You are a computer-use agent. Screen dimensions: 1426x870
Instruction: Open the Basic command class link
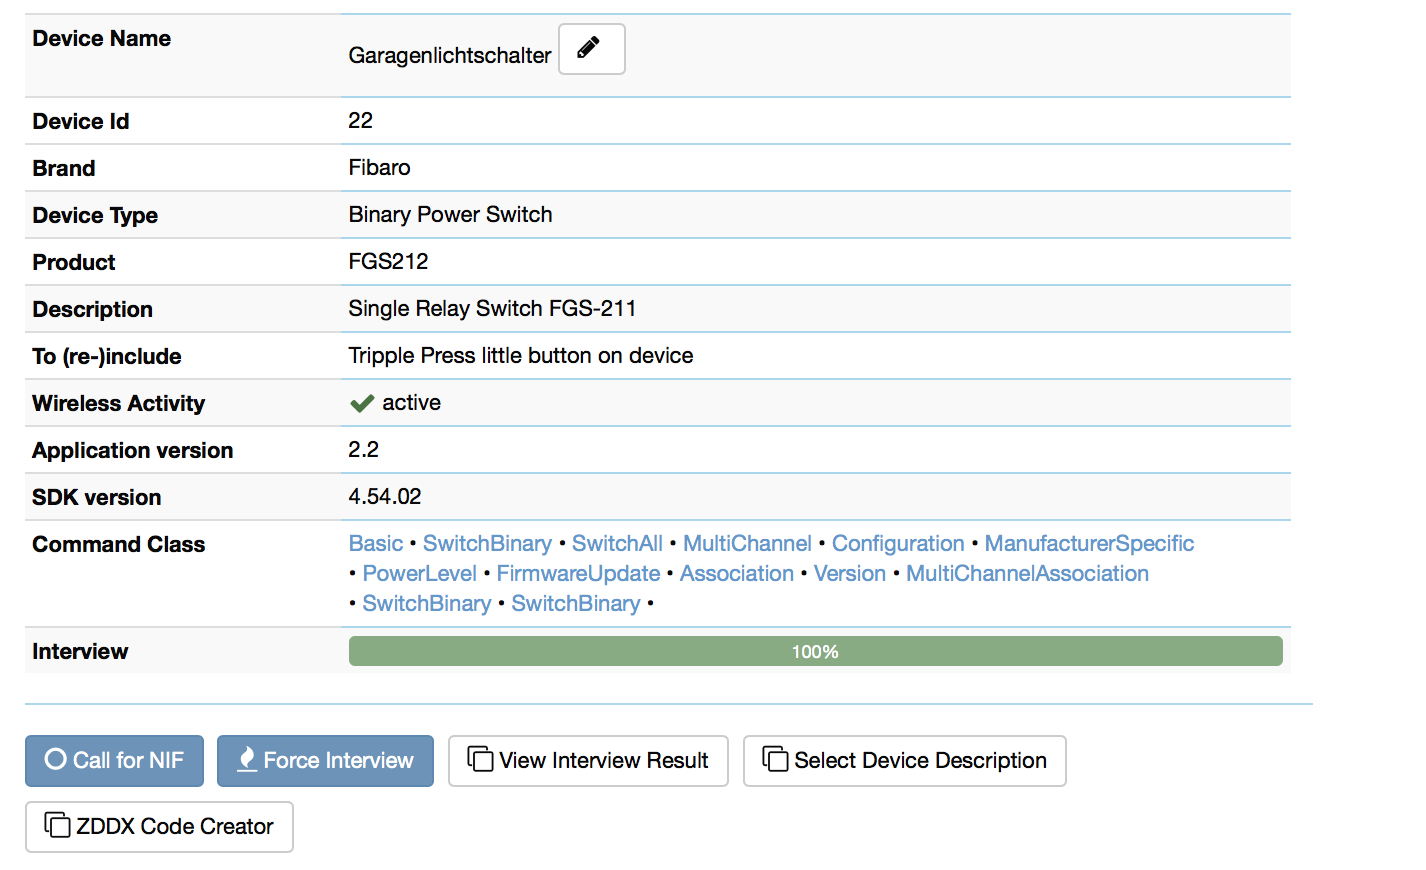[376, 544]
